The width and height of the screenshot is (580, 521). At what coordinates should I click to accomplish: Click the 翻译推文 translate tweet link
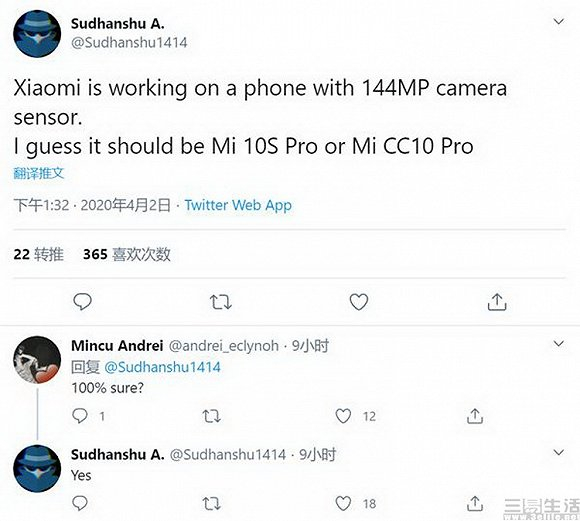point(39,173)
